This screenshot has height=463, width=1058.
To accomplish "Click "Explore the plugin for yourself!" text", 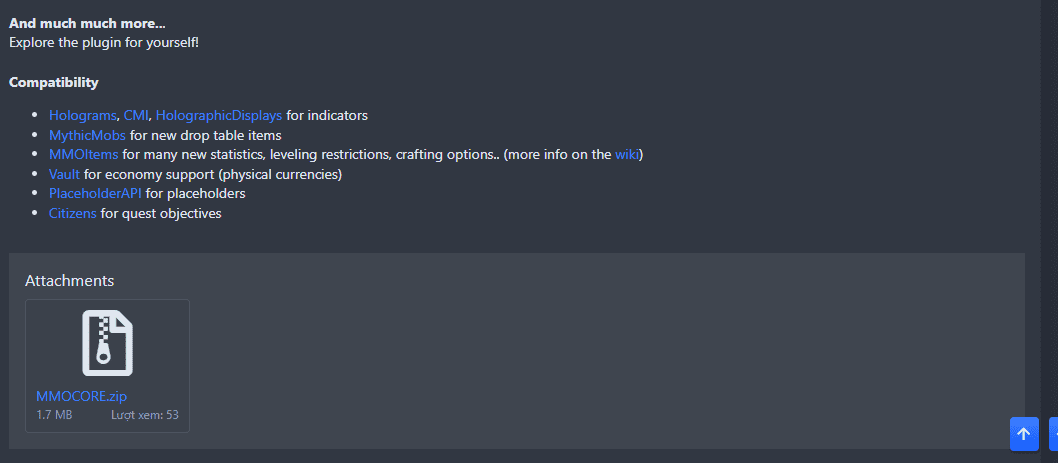I will click(104, 42).
